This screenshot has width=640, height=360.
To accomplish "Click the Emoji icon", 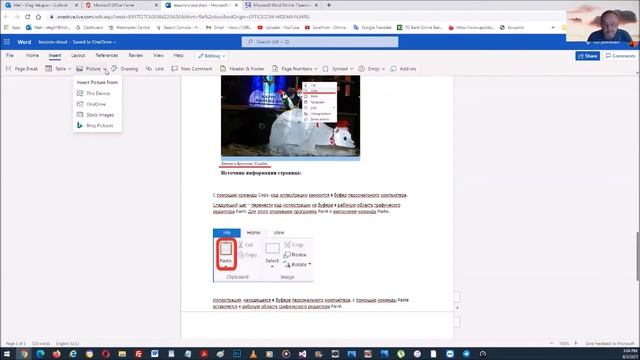I will pos(362,69).
